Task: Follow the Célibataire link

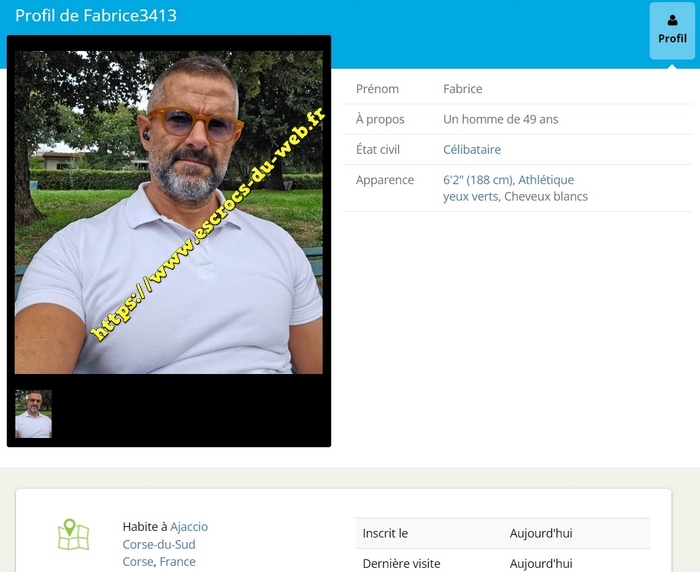Action: pyautogui.click(x=472, y=149)
